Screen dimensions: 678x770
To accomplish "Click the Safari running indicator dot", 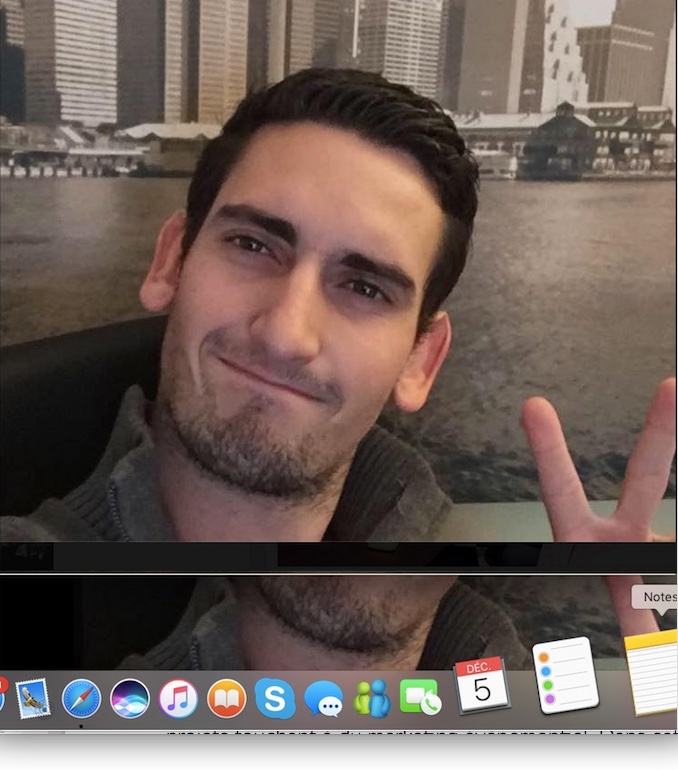I will tap(81, 725).
